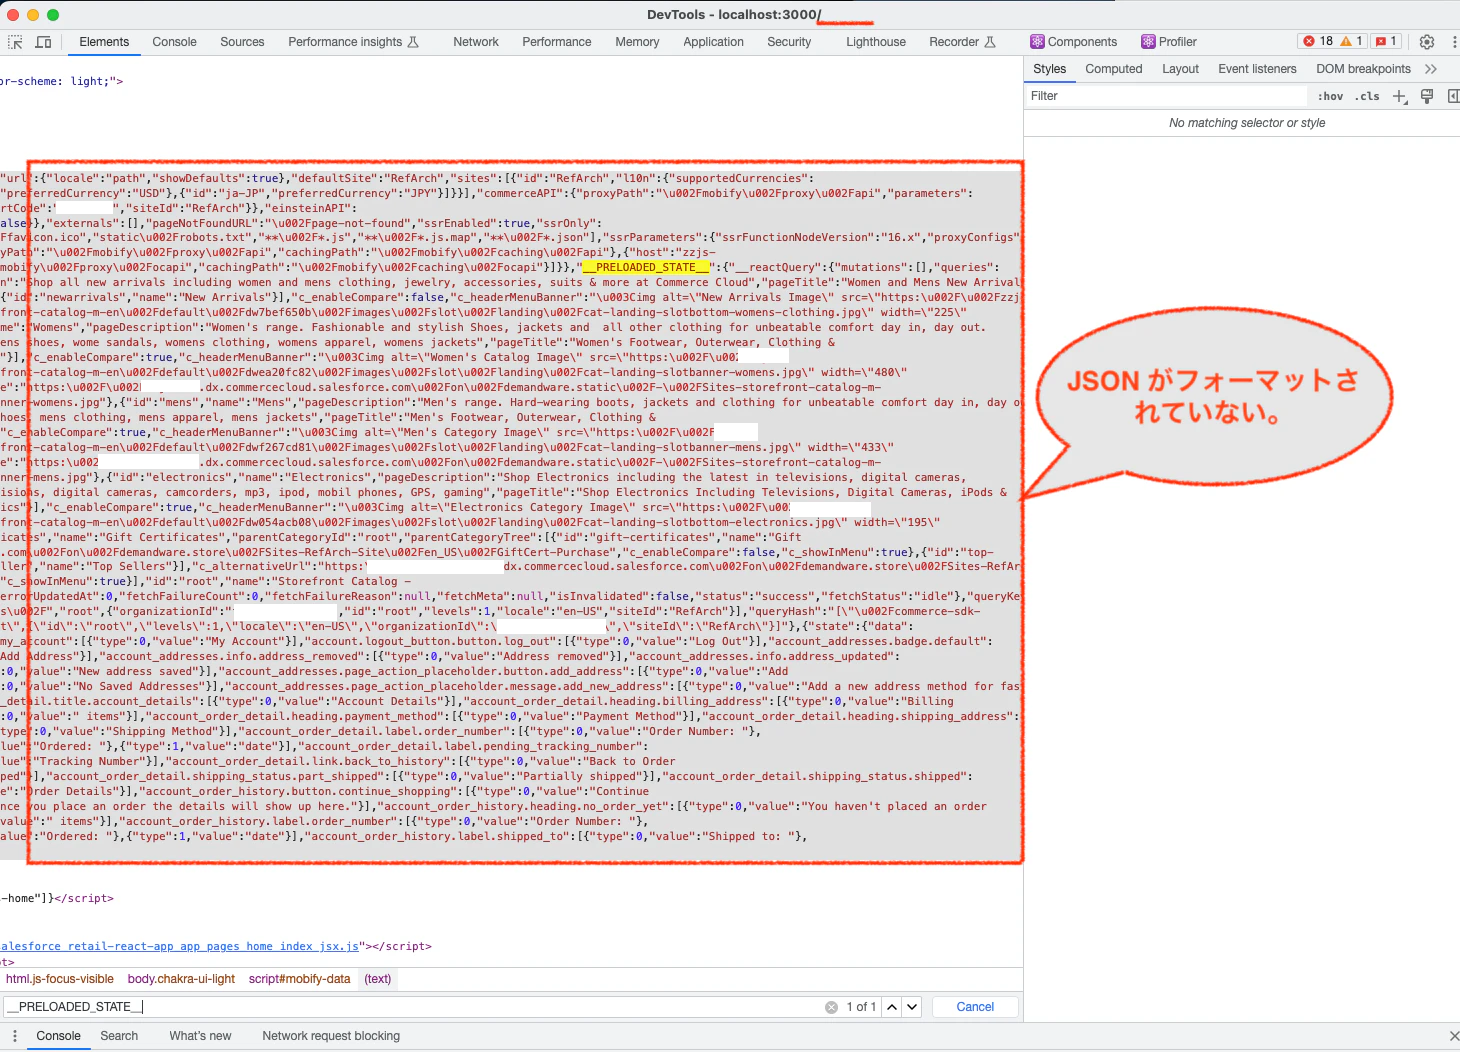
Task: Select the Layout sidebar tab
Action: tap(1180, 69)
